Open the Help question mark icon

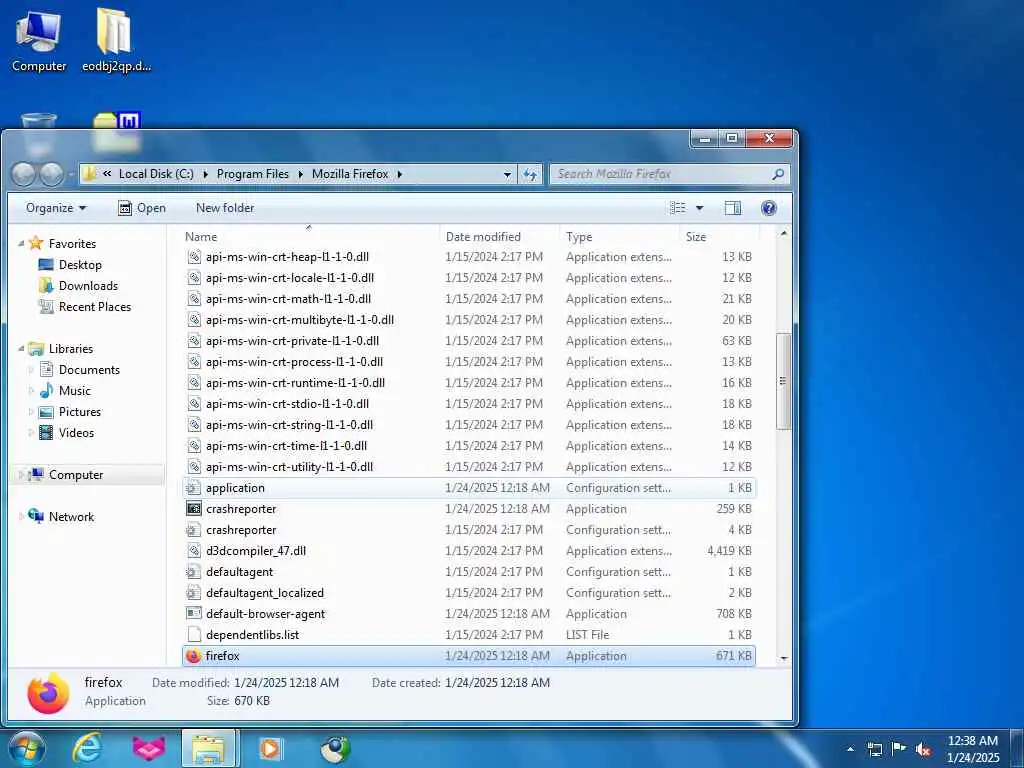(769, 208)
